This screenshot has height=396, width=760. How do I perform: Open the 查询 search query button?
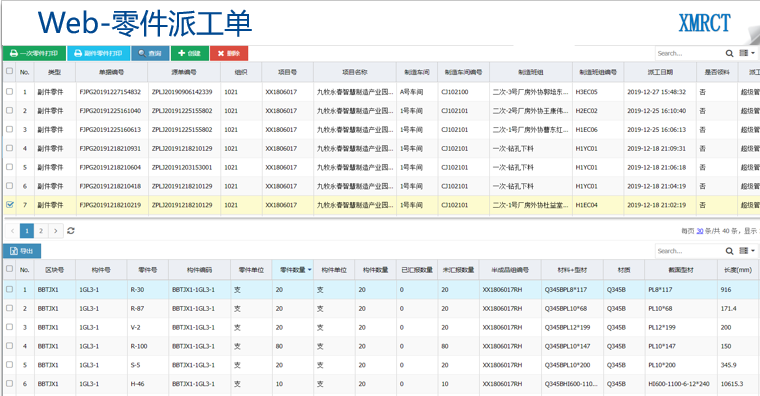[x=150, y=53]
